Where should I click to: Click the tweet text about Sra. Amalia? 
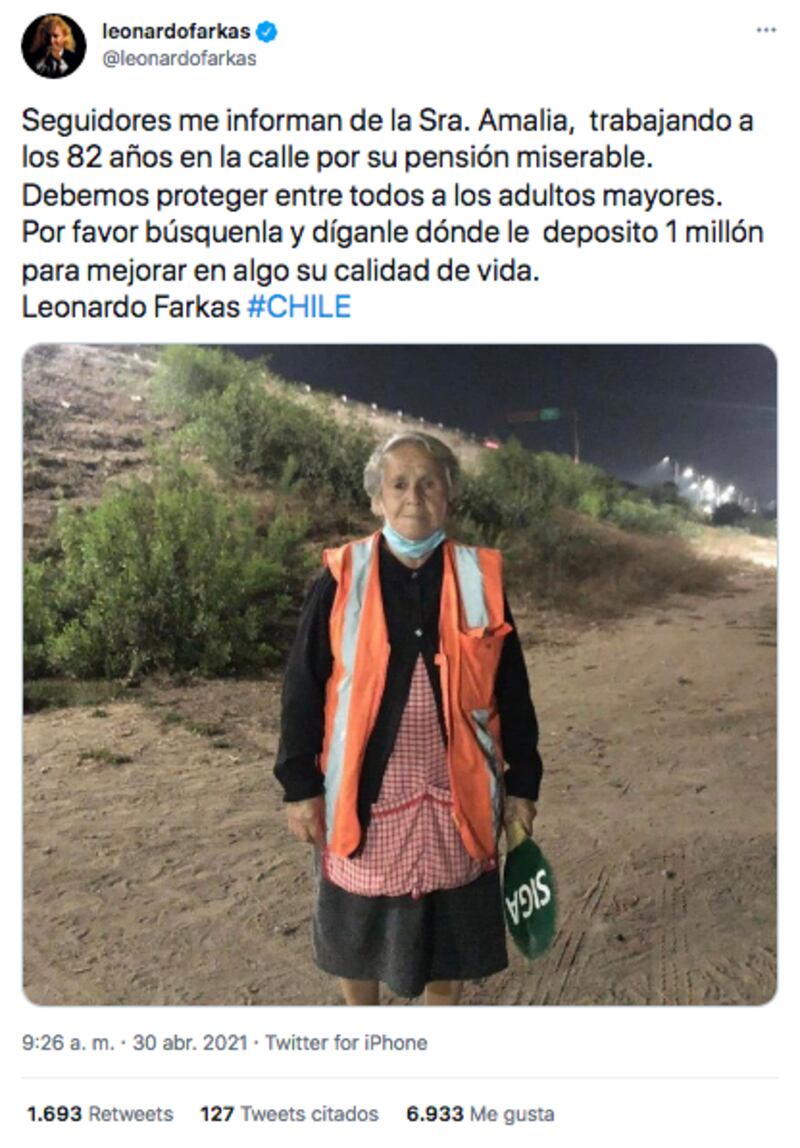392,214
